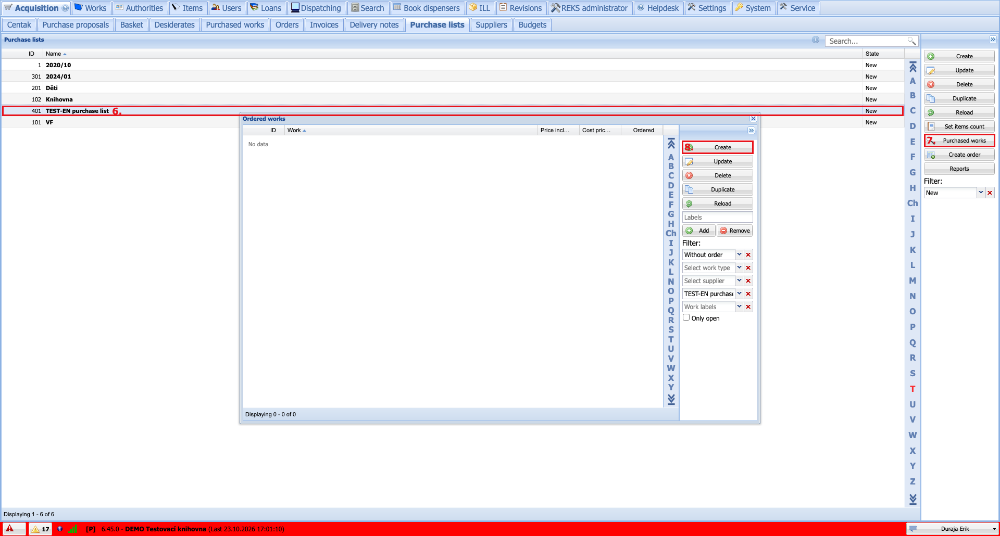Click the info icon beside the Search box
This screenshot has height=536, width=1000.
point(816,40)
